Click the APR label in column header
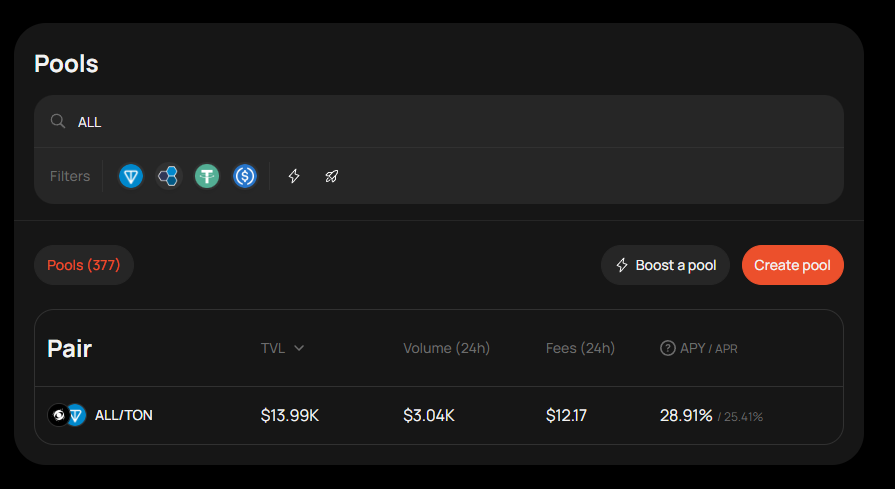 click(x=725, y=349)
